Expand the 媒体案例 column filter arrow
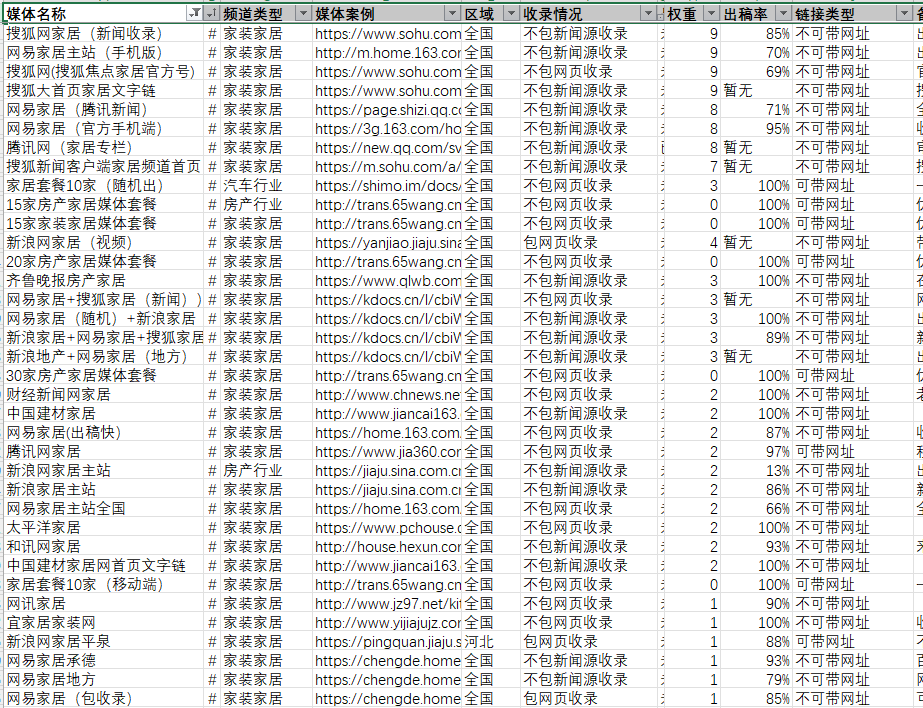 point(452,14)
